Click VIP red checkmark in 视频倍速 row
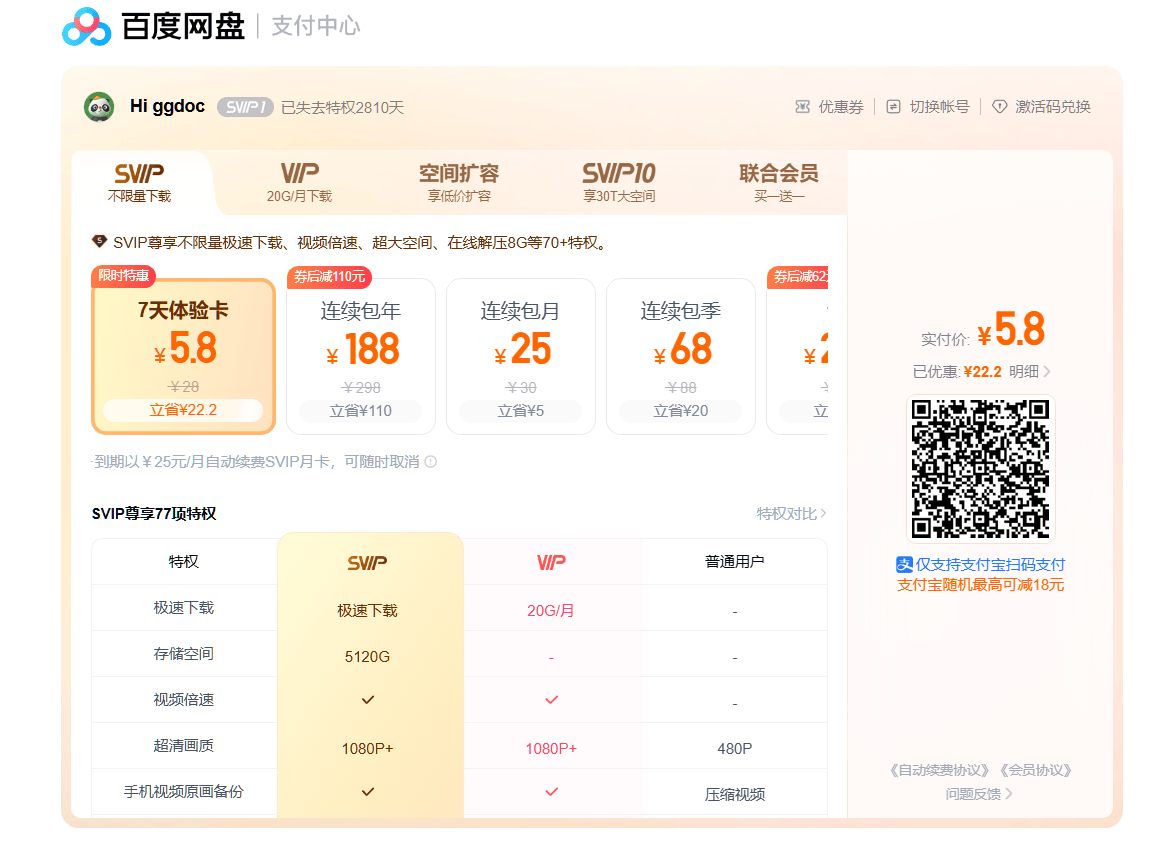This screenshot has height=854, width=1164. (x=551, y=700)
